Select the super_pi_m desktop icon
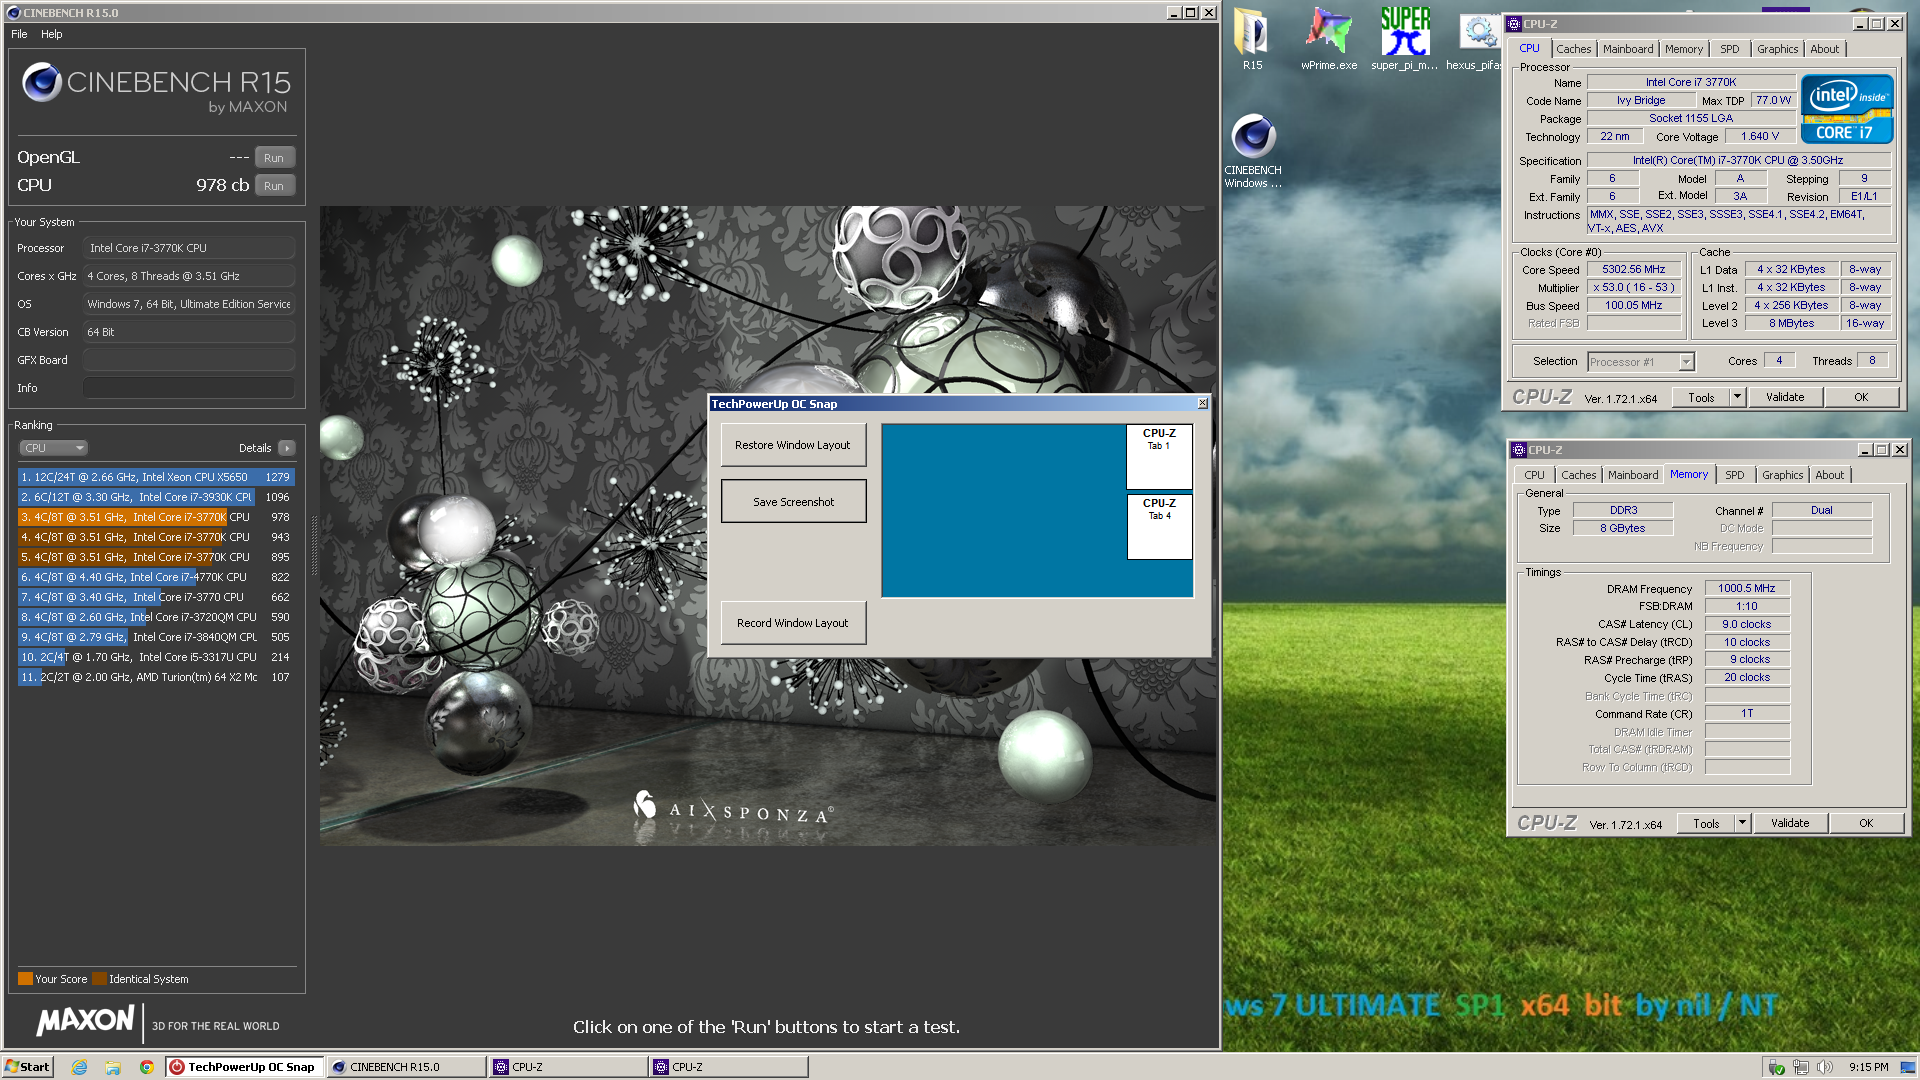Viewport: 1920px width, 1080px height. (x=1404, y=38)
